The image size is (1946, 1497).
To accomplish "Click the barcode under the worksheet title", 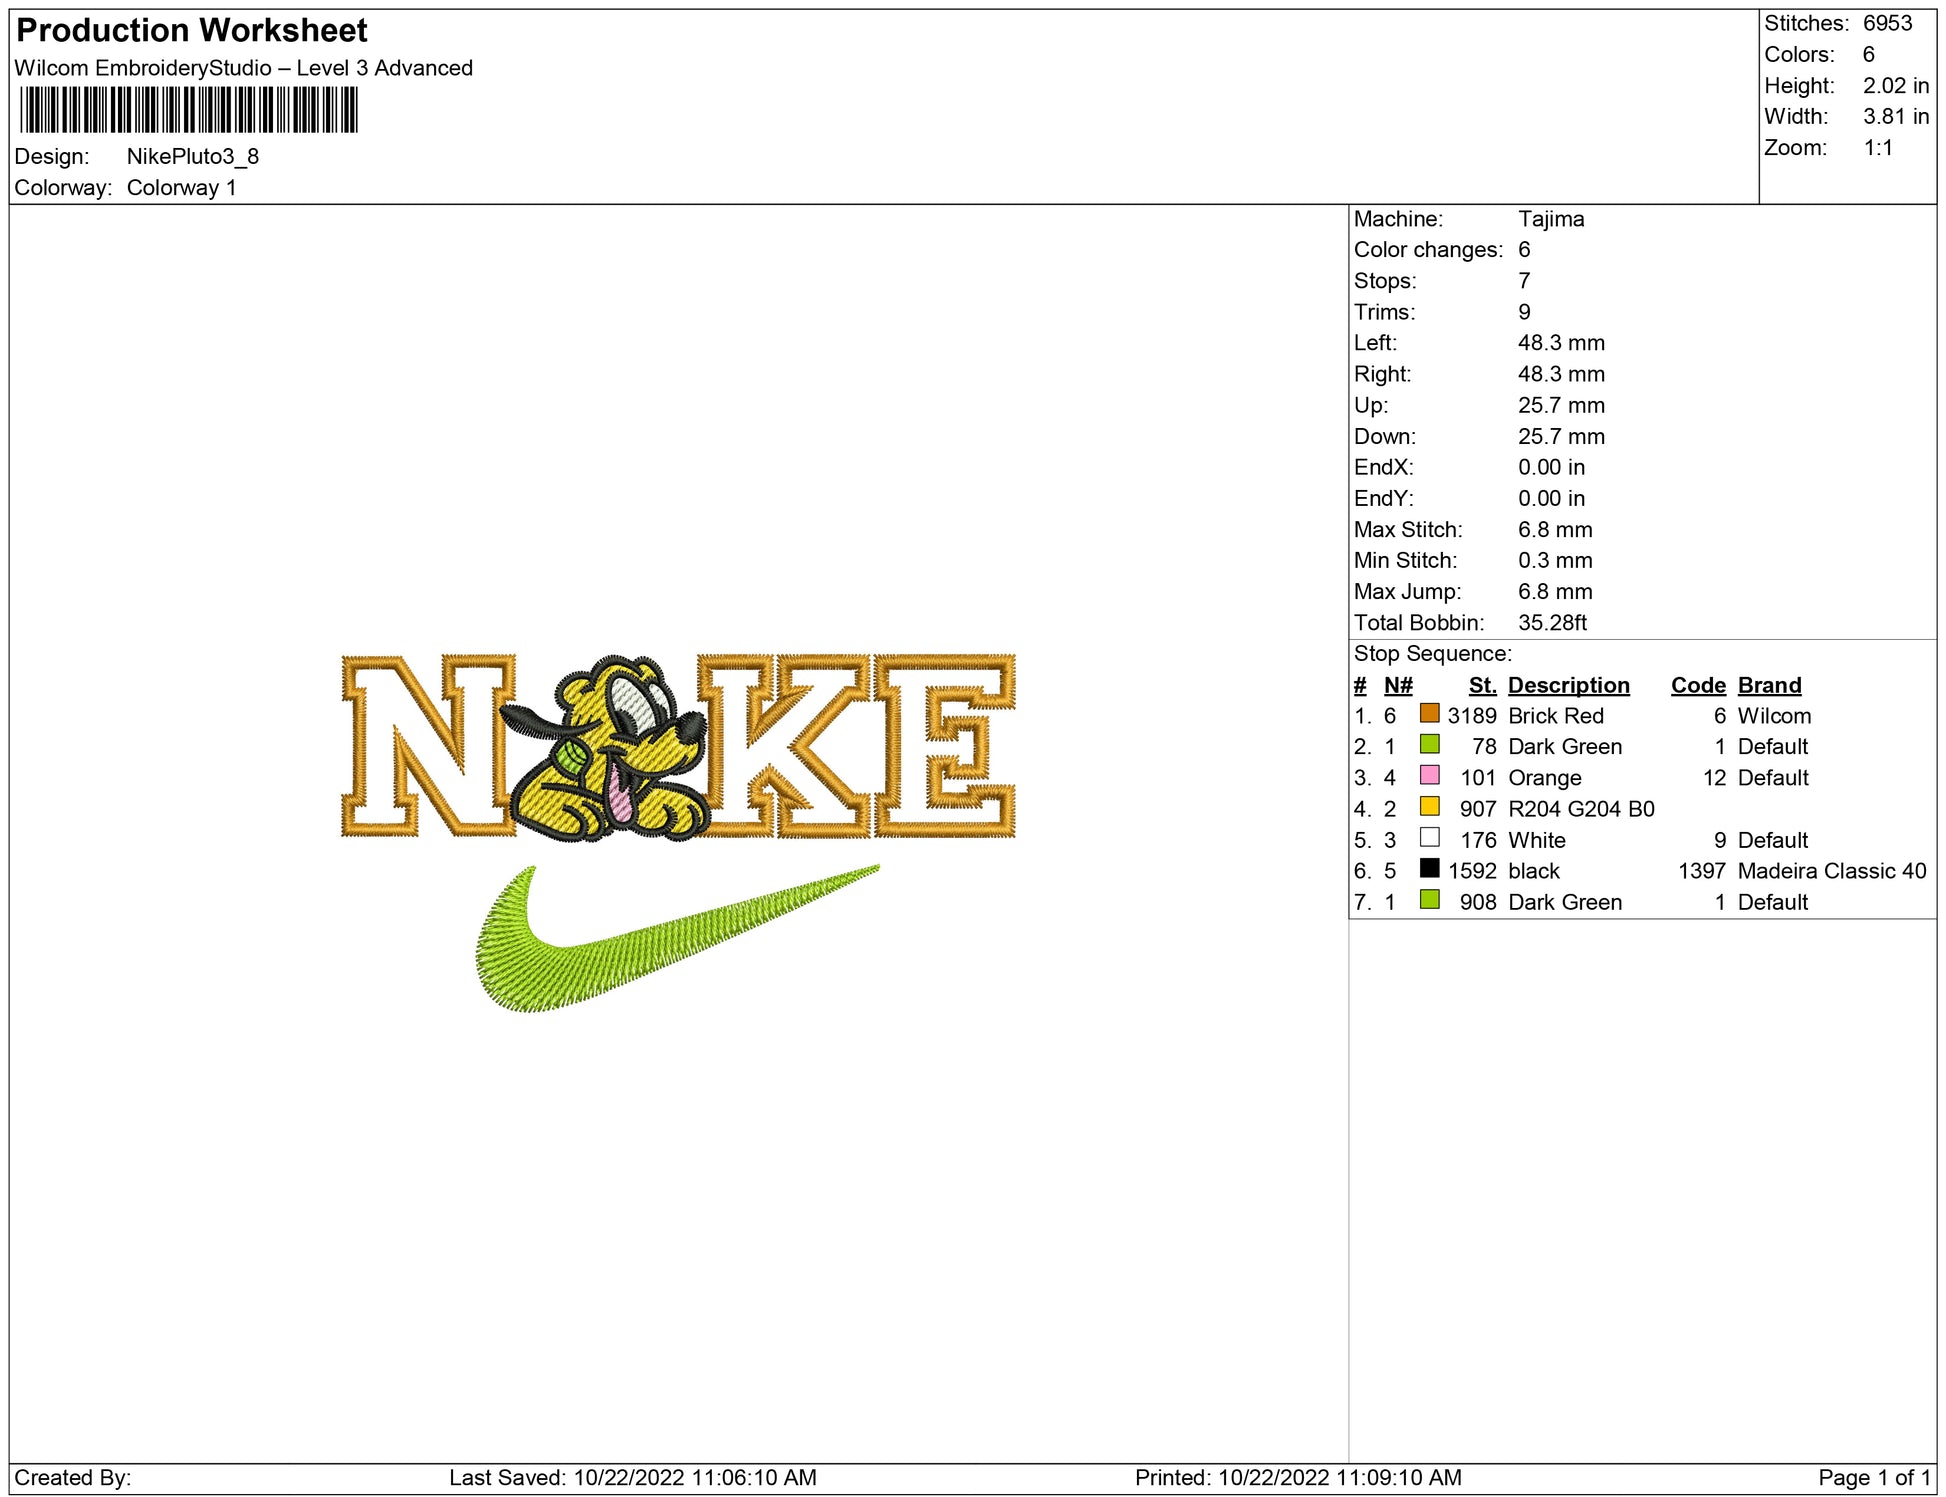I will point(188,110).
